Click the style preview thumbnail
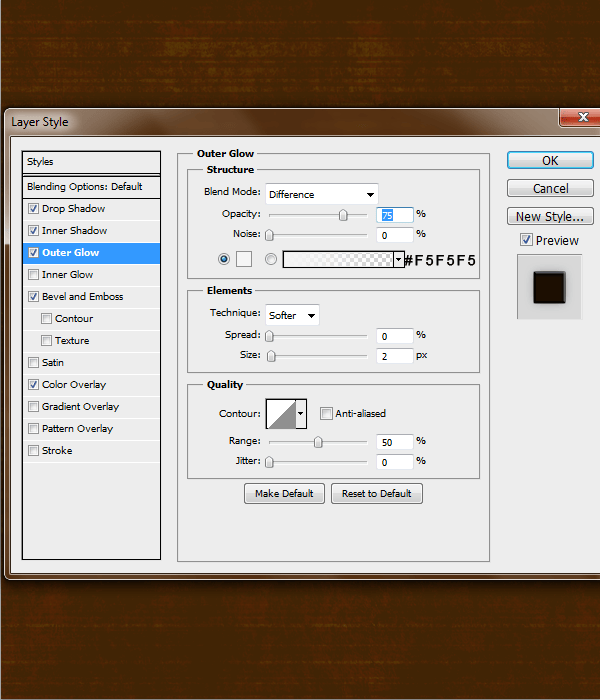Image resolution: width=600 pixels, height=700 pixels. 549,287
